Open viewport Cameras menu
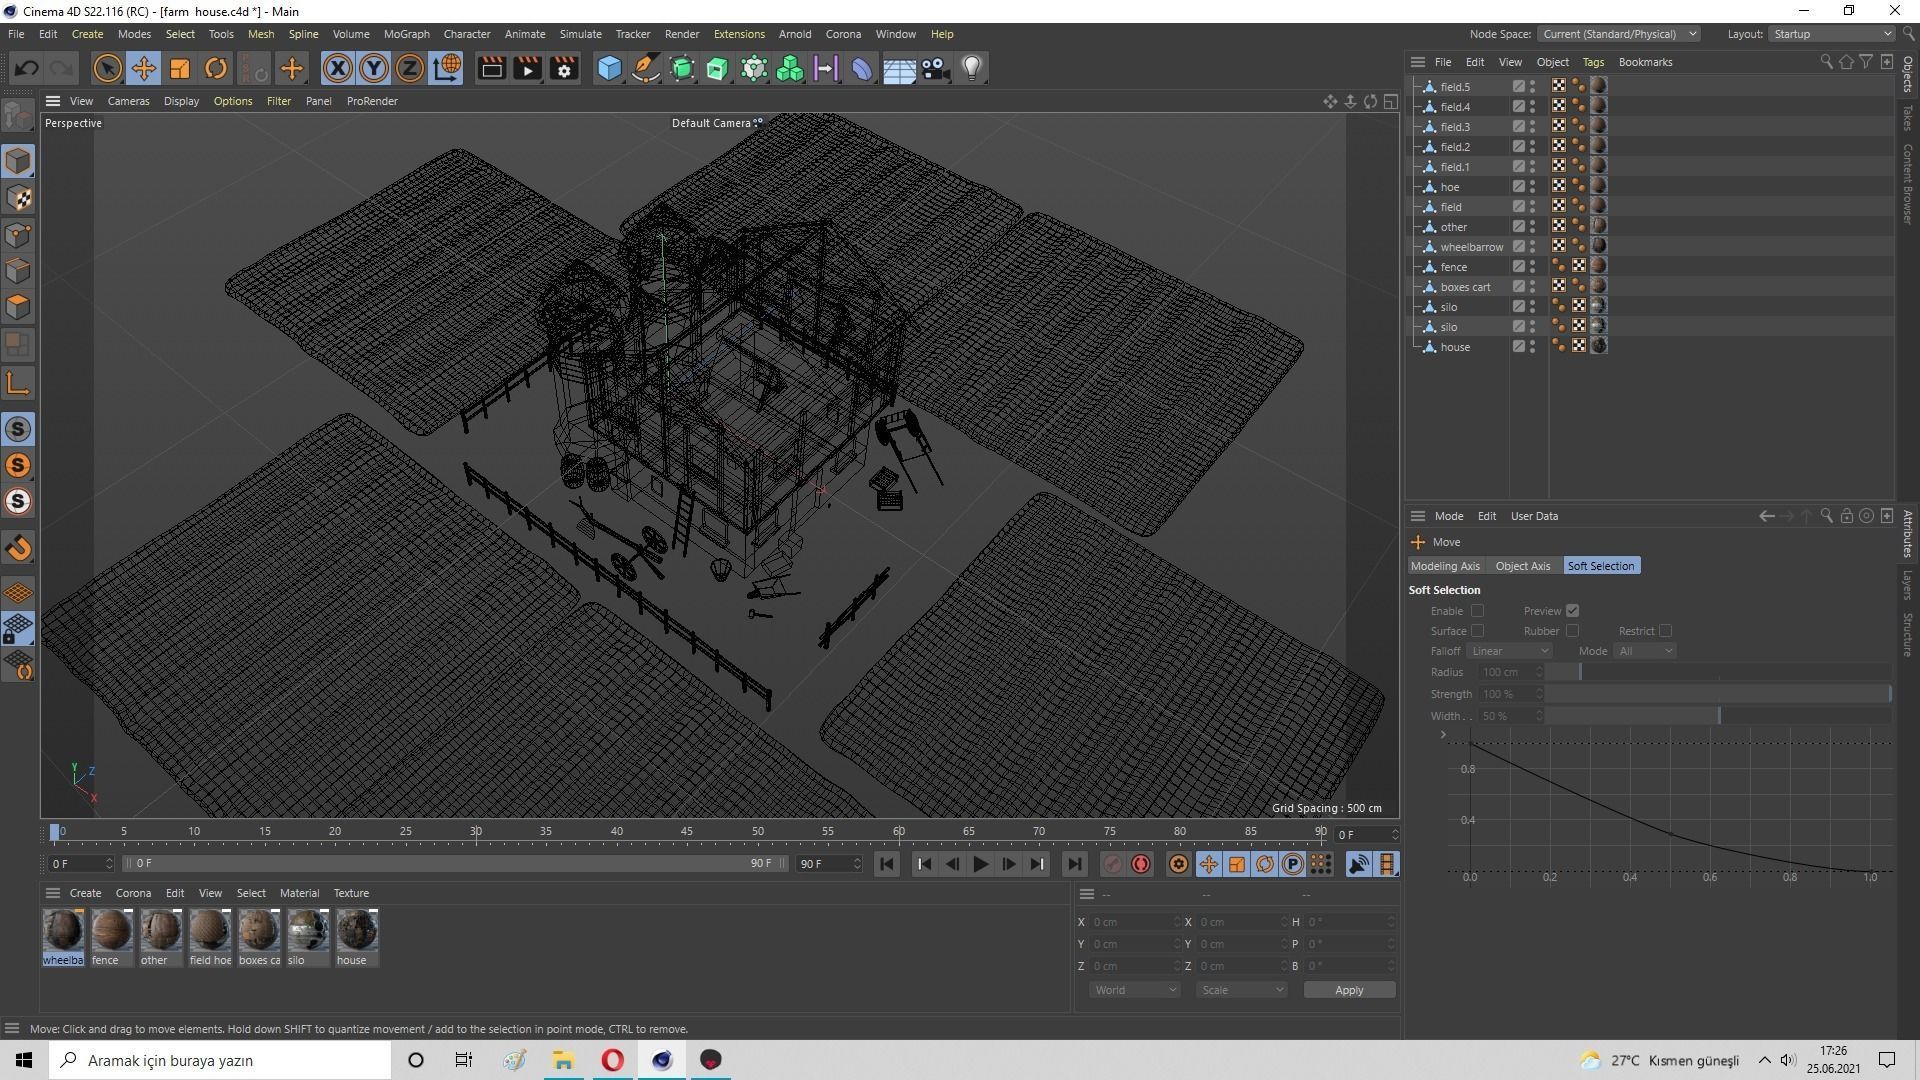The image size is (1920, 1080). click(x=128, y=101)
